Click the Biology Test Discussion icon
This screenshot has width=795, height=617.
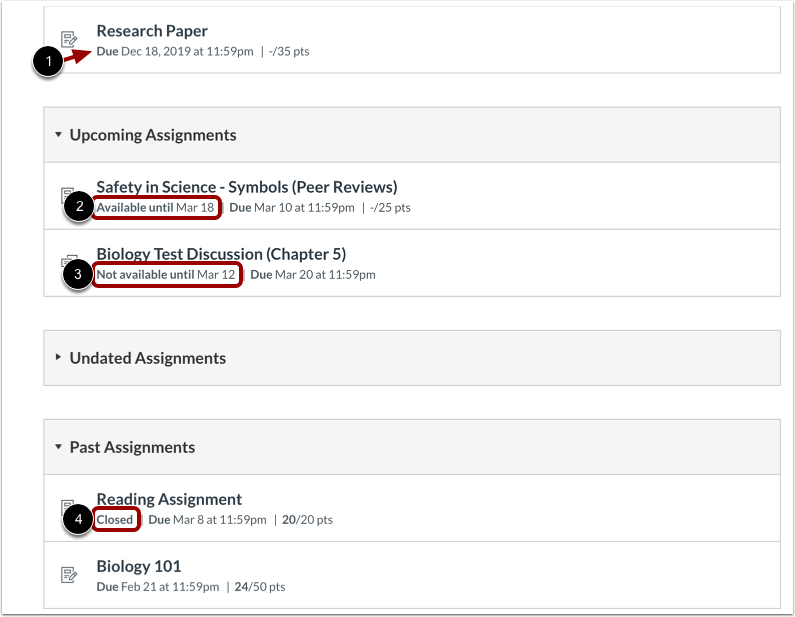pos(69,260)
